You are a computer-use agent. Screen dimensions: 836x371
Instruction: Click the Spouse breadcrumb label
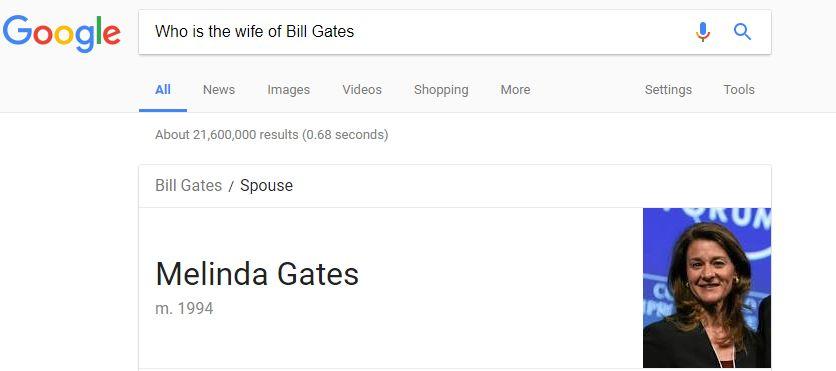[266, 186]
